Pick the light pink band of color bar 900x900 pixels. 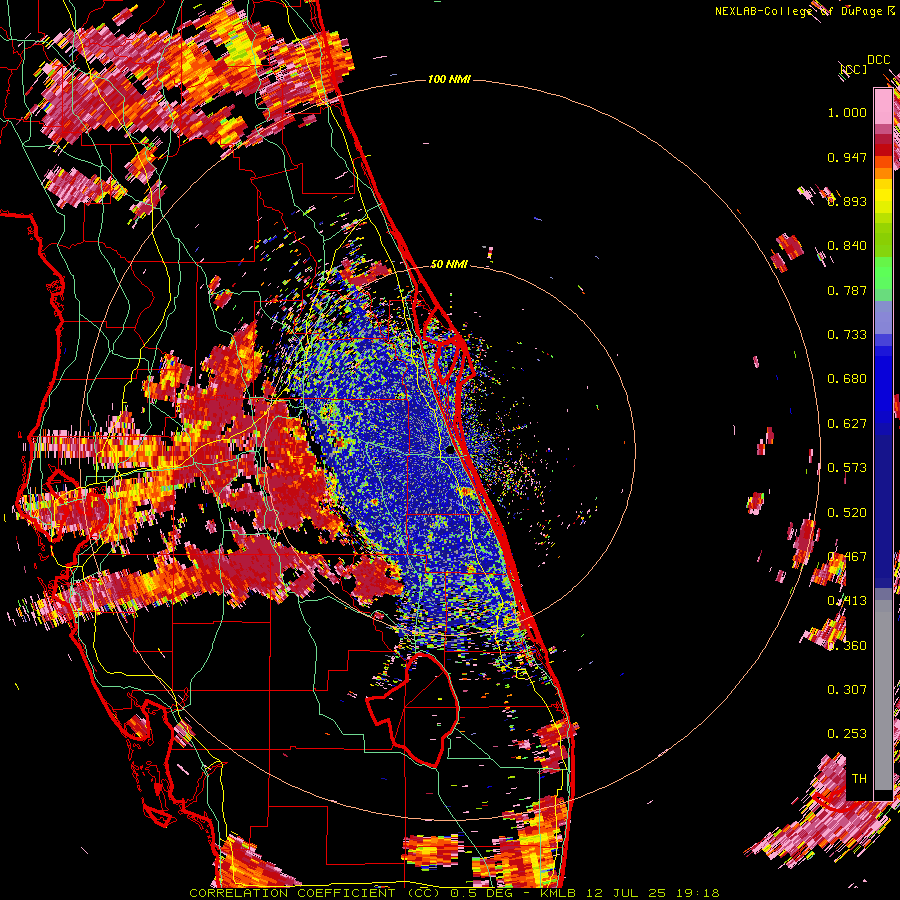pos(883,106)
